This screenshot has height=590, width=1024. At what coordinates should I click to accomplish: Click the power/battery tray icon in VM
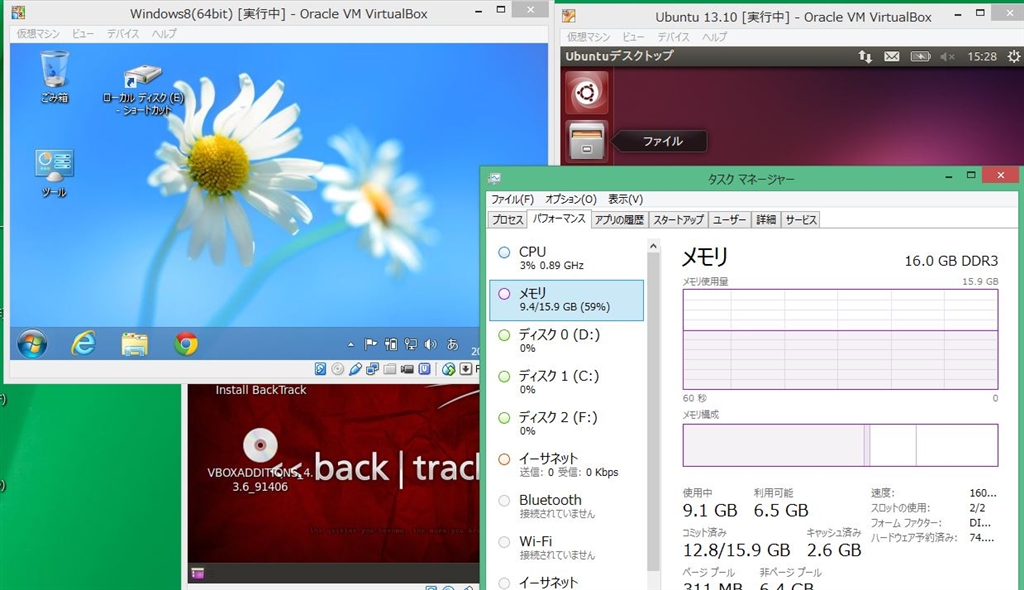391,344
